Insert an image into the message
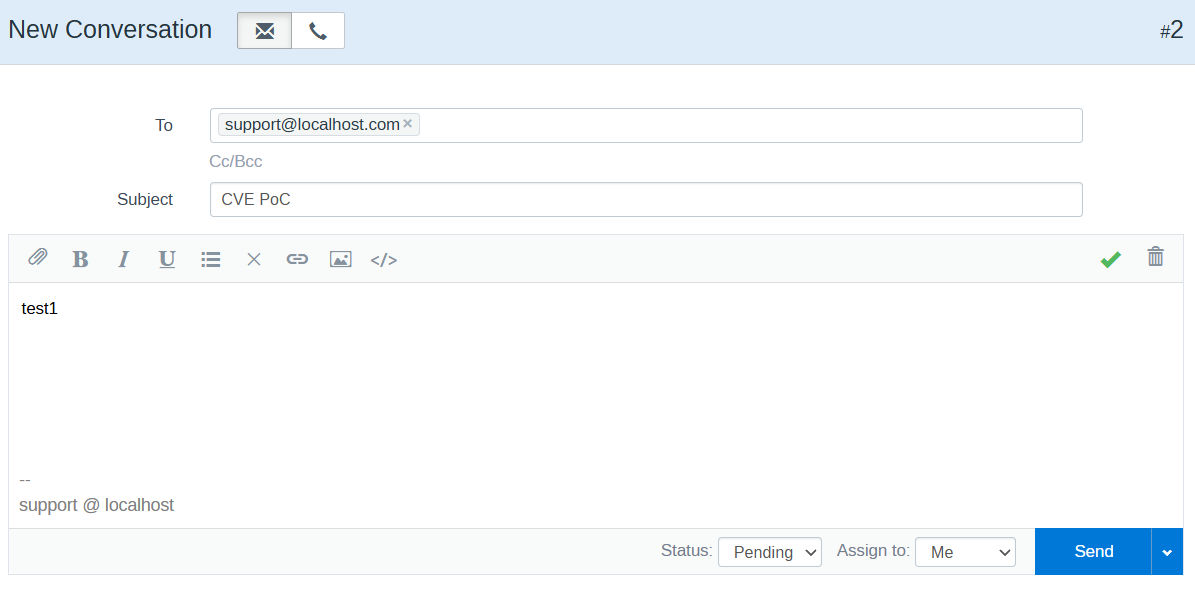 (x=340, y=258)
